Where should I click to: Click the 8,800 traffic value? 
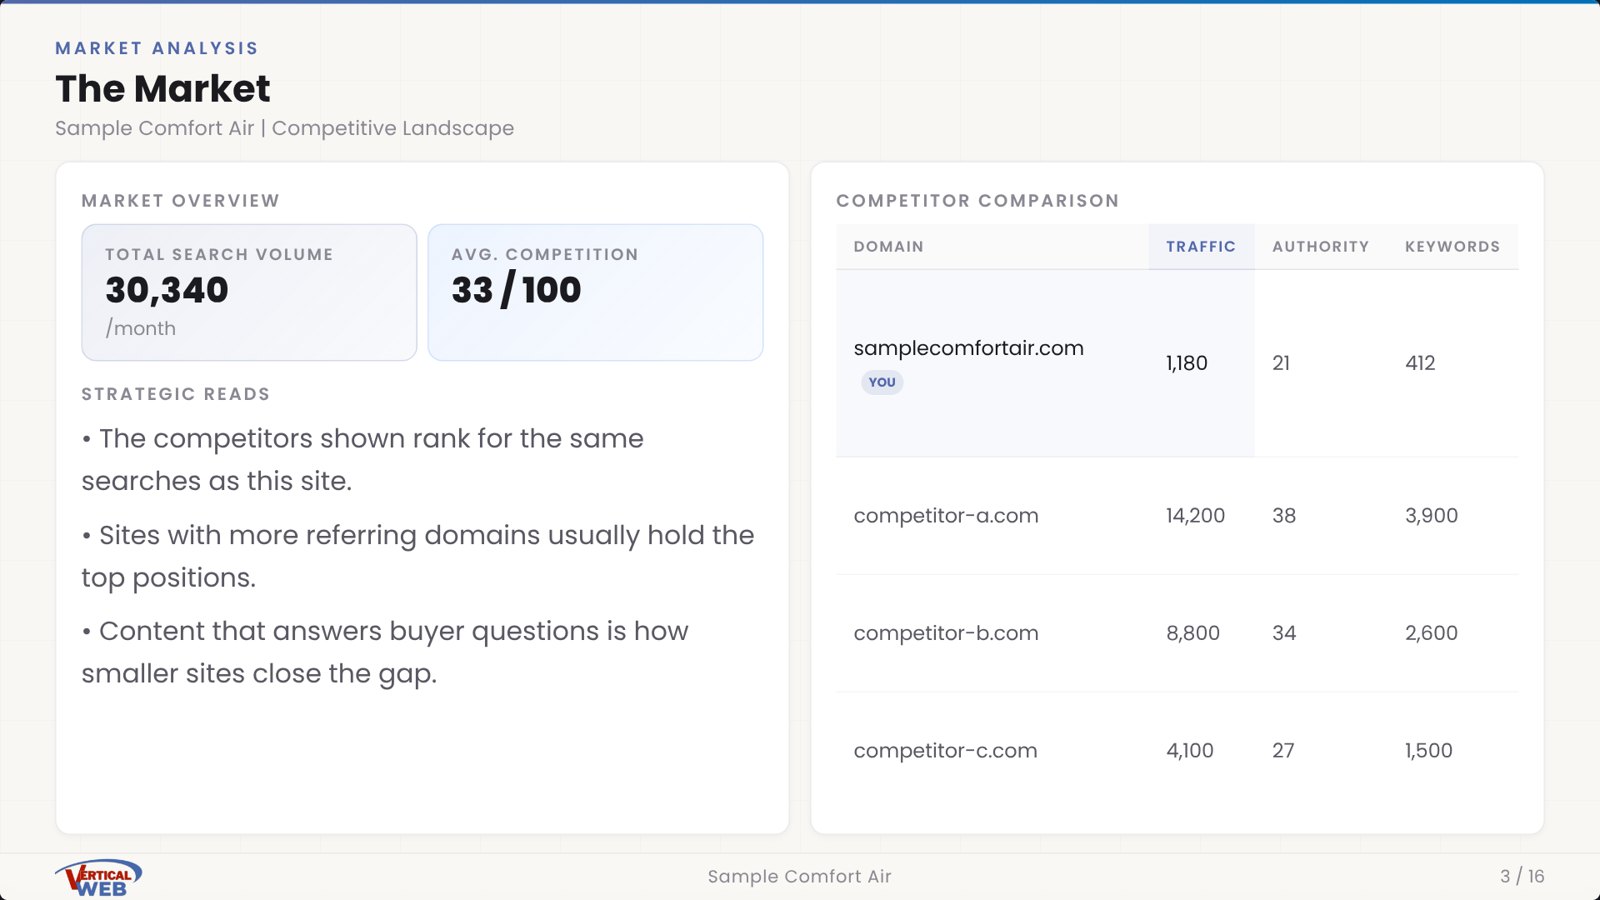(1193, 633)
